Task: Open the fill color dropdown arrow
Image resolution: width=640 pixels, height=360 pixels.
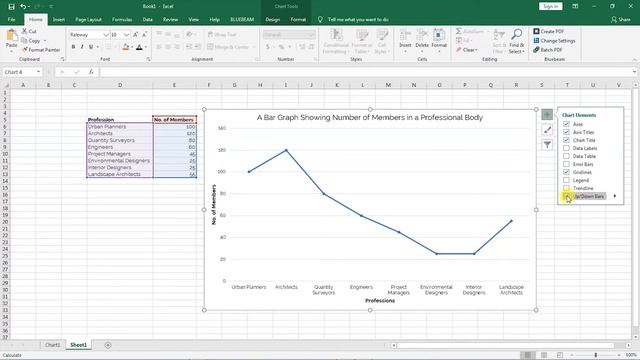Action: pyautogui.click(x=132, y=47)
